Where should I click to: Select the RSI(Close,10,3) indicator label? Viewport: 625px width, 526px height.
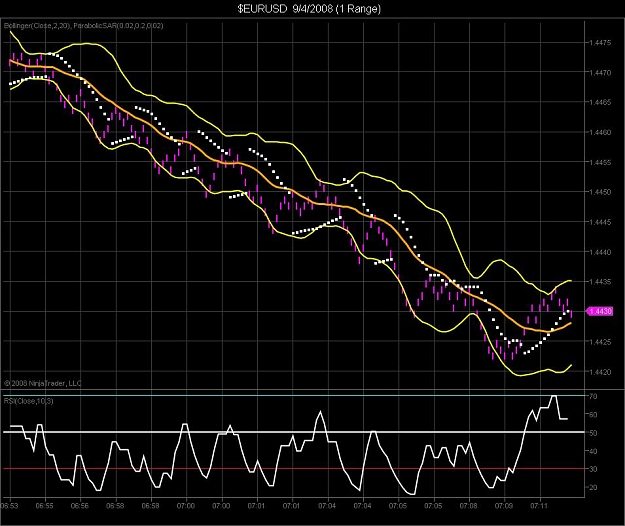(x=28, y=401)
